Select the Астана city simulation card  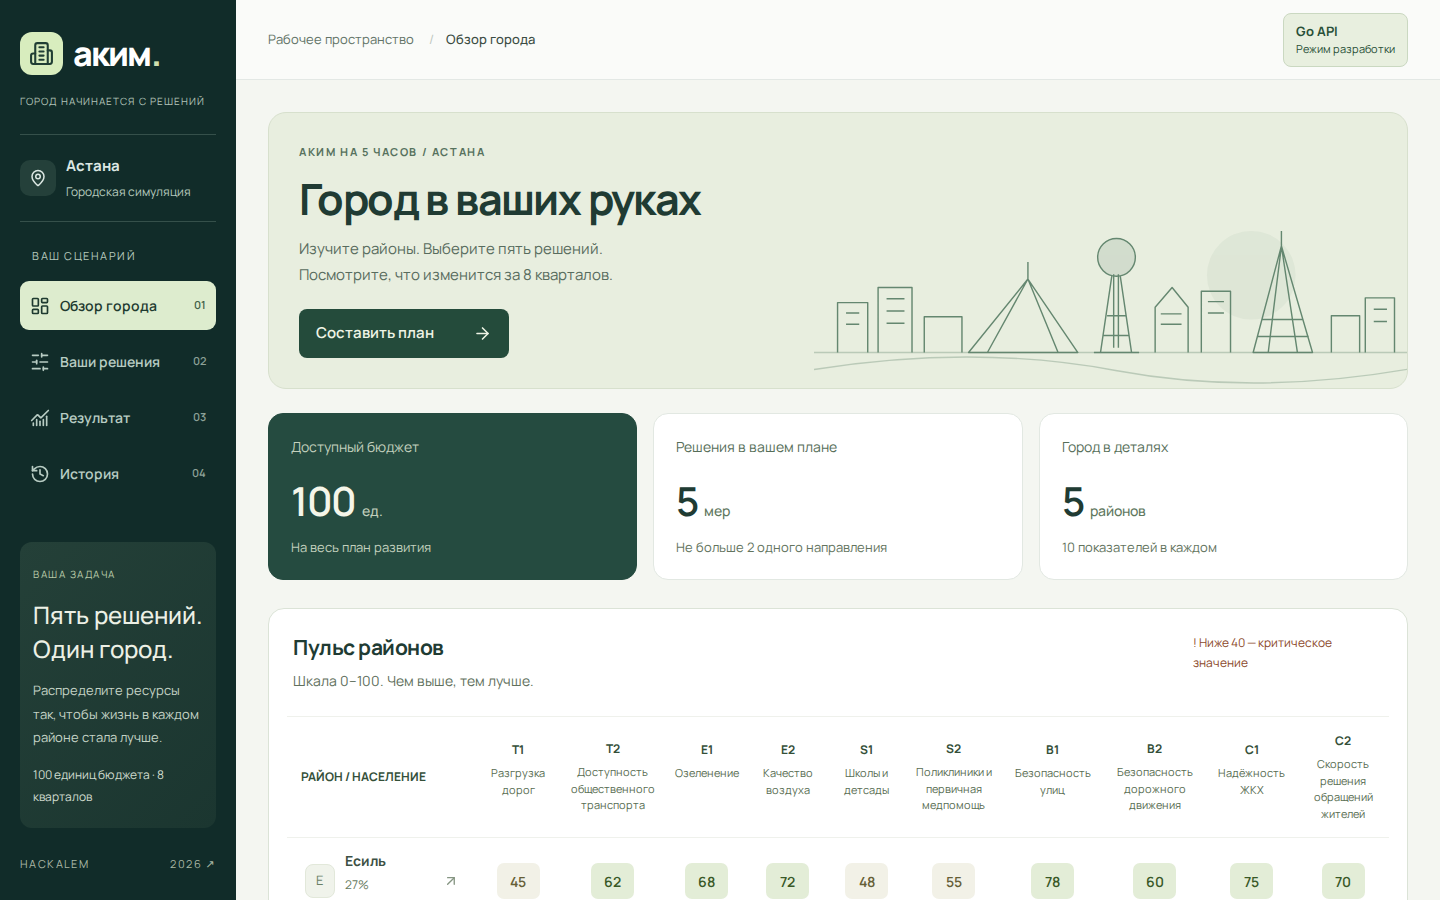click(x=118, y=178)
